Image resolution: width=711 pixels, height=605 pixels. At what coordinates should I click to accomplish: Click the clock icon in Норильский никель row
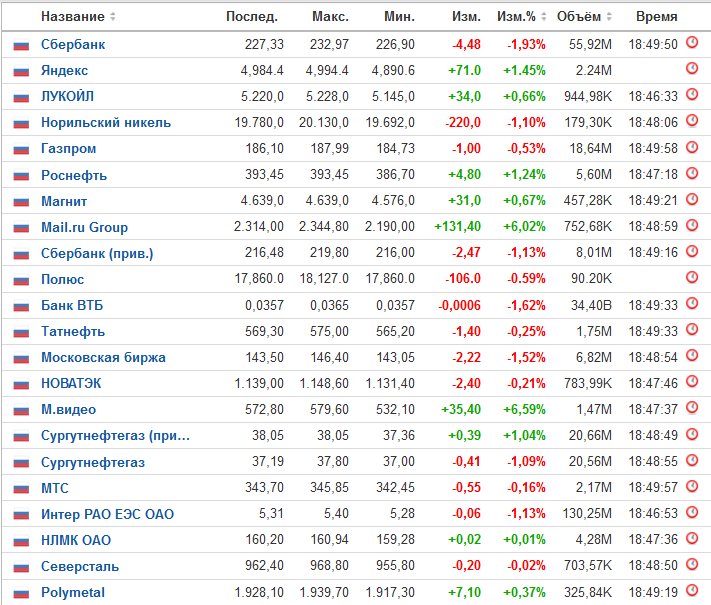(692, 121)
